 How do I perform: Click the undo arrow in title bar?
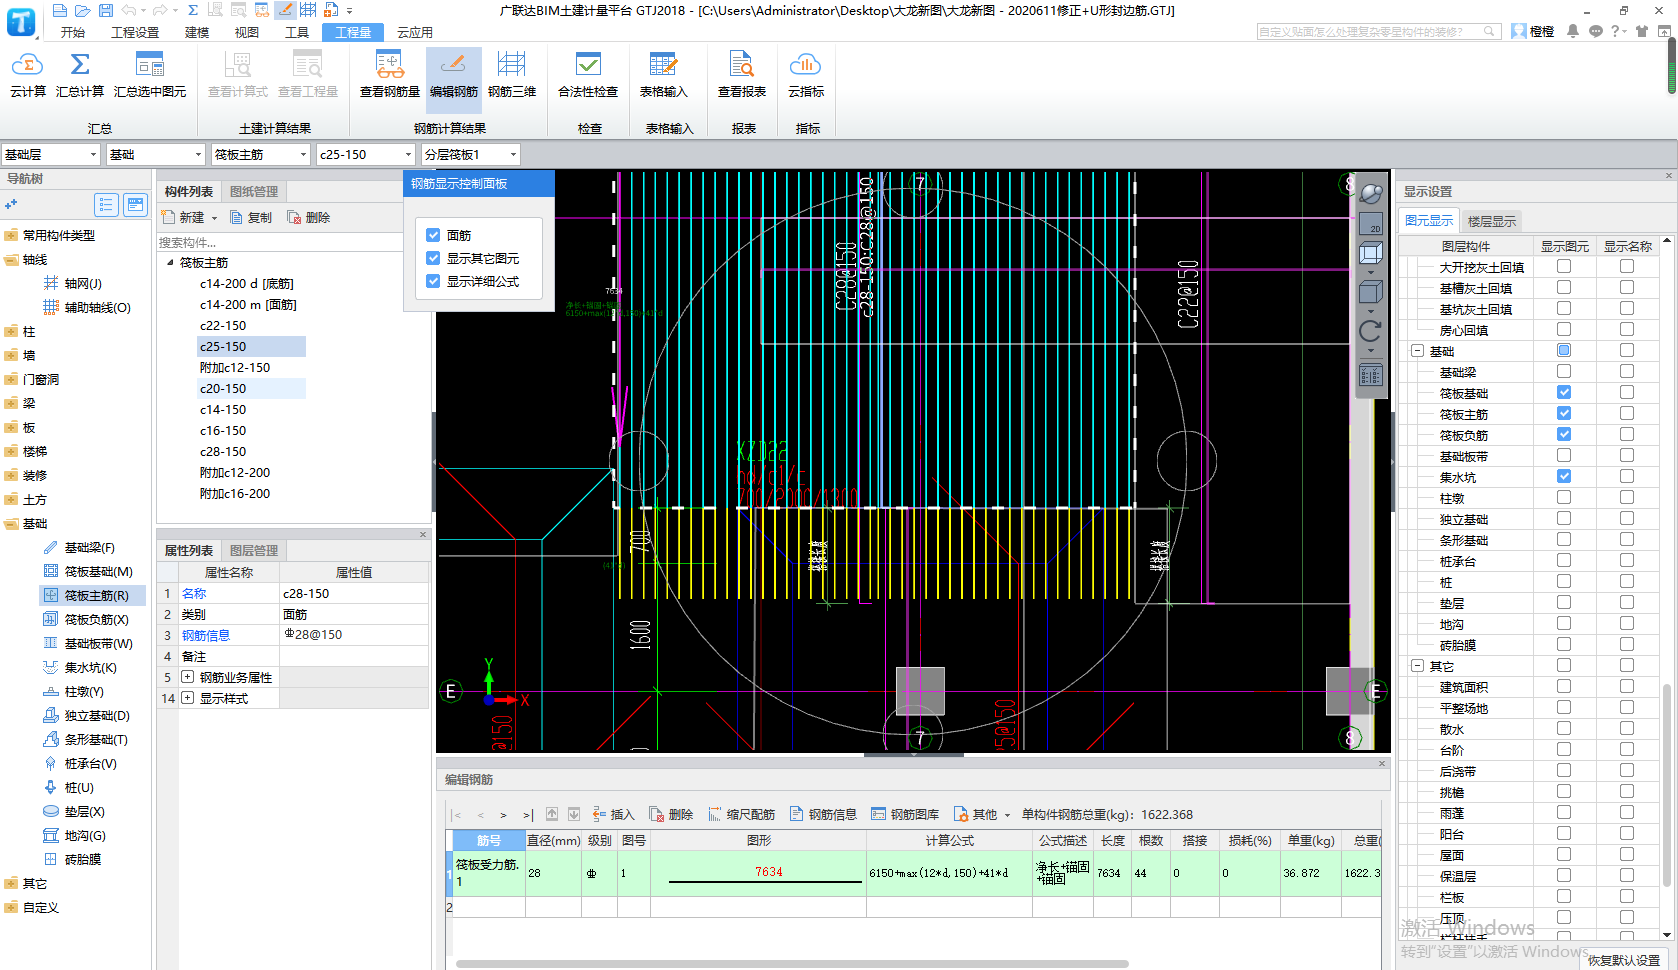point(129,10)
